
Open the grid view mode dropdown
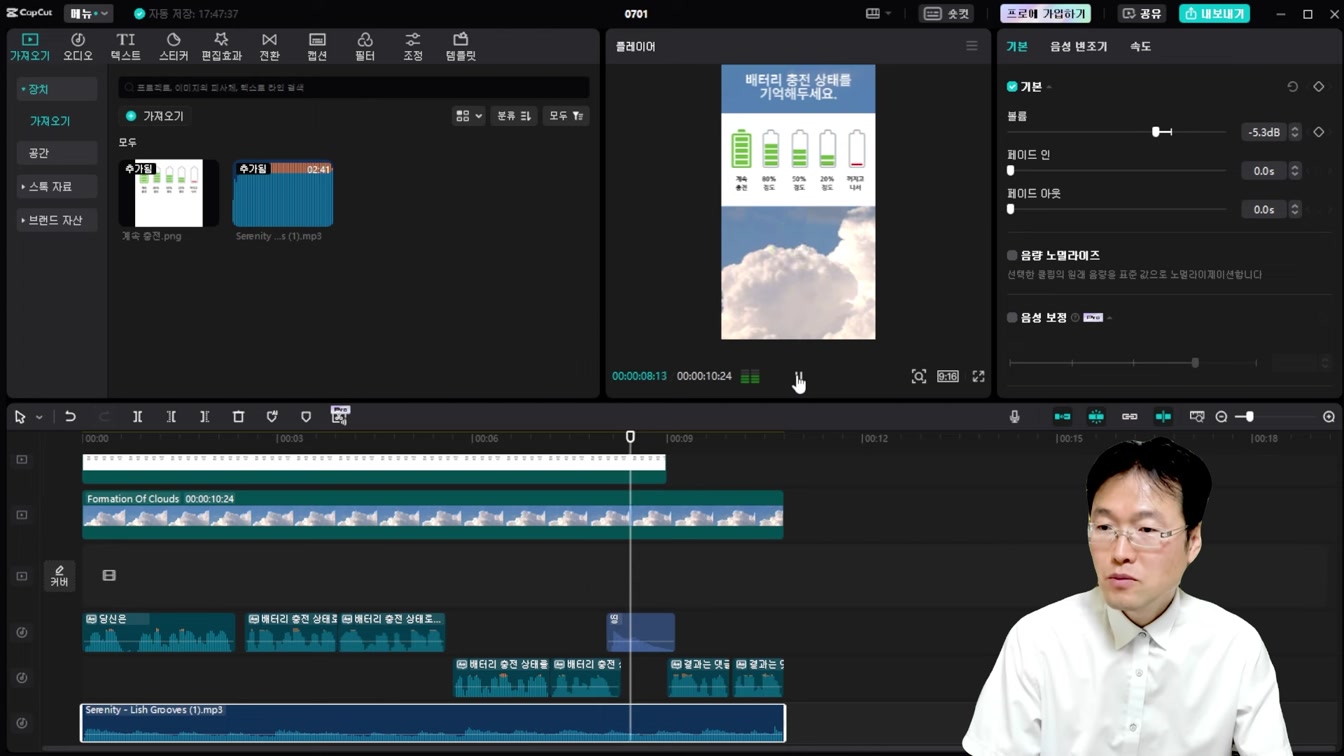coord(468,116)
